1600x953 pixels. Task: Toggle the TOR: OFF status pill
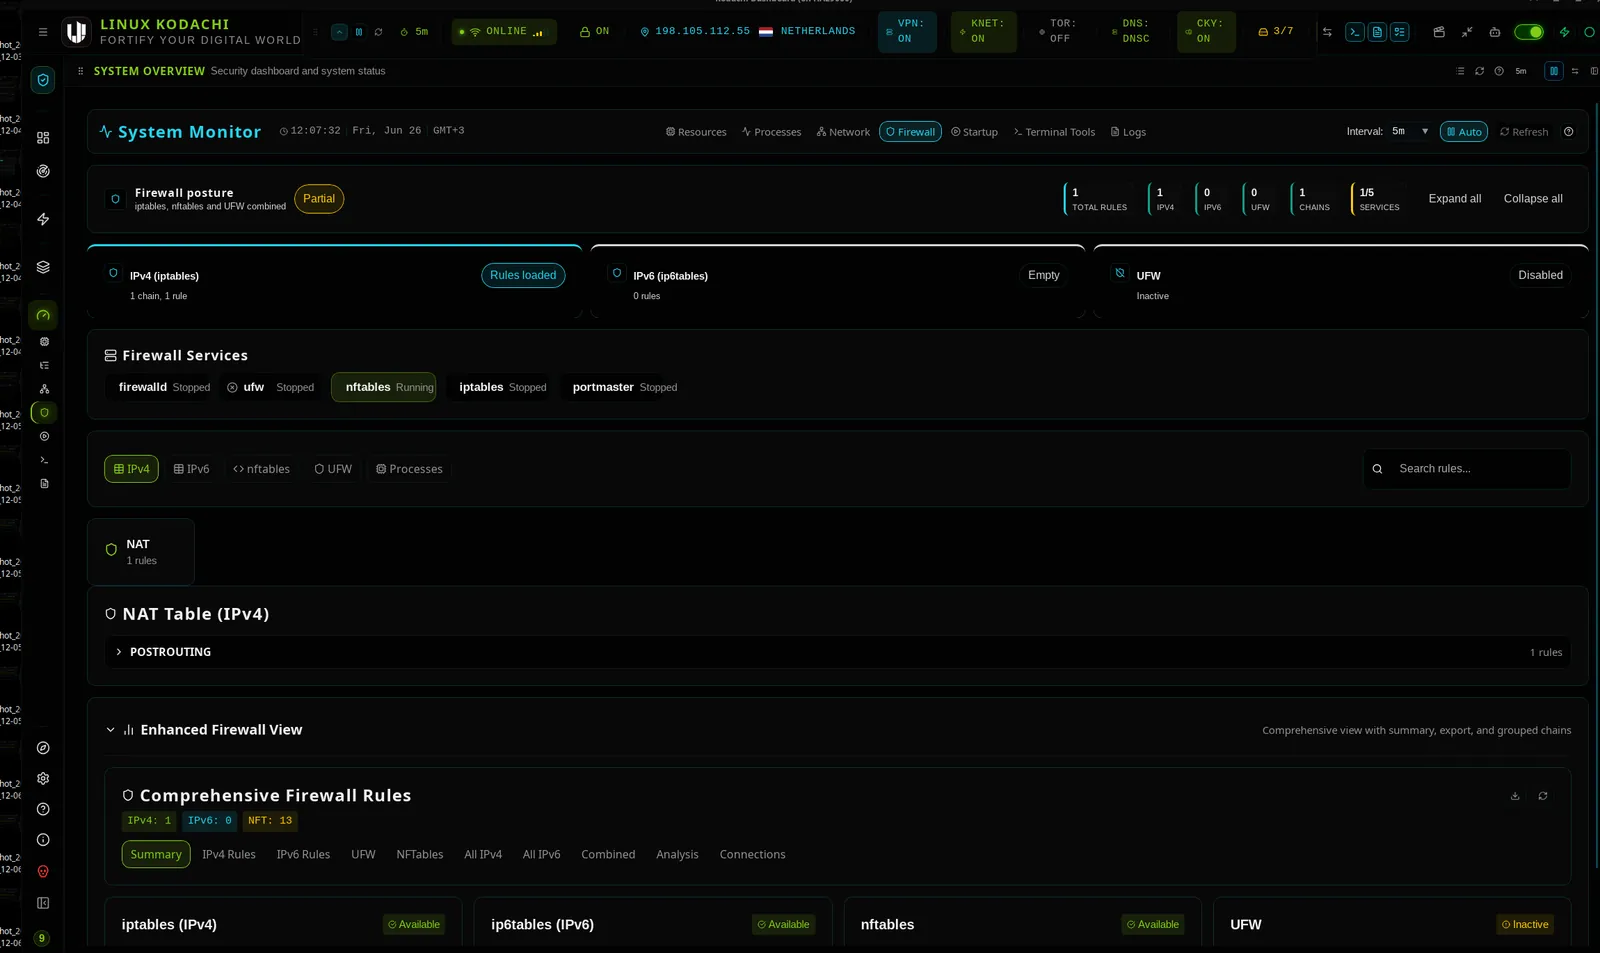coord(1058,32)
